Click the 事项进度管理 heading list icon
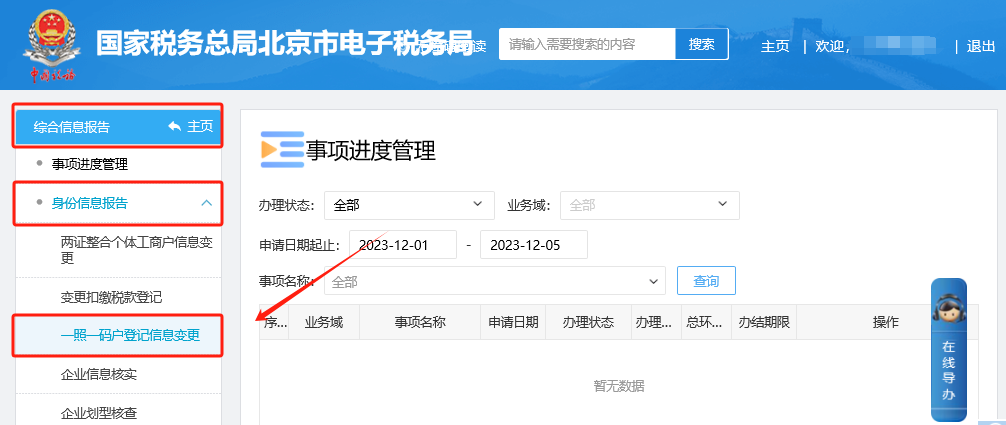The height and width of the screenshot is (425, 1006). click(x=282, y=150)
